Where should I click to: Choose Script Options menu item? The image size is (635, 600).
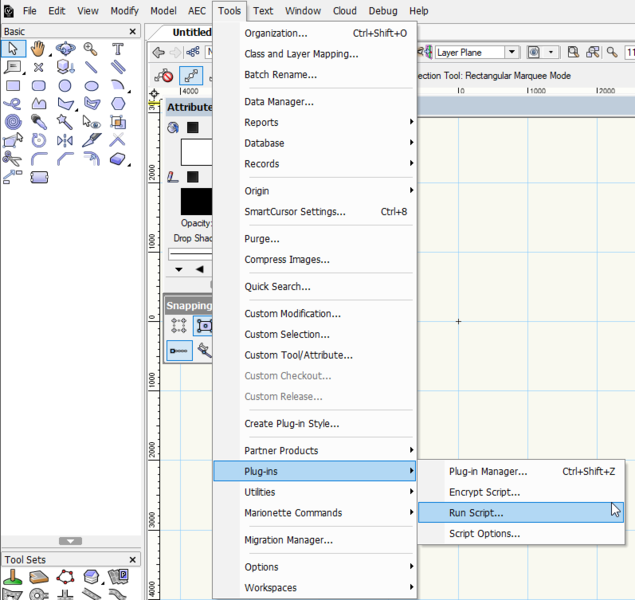click(x=521, y=533)
